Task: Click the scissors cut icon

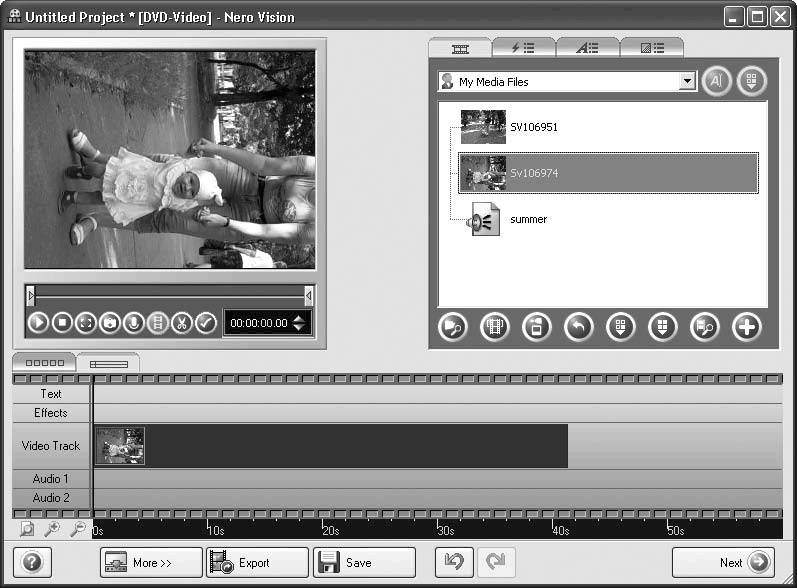Action: (x=181, y=323)
